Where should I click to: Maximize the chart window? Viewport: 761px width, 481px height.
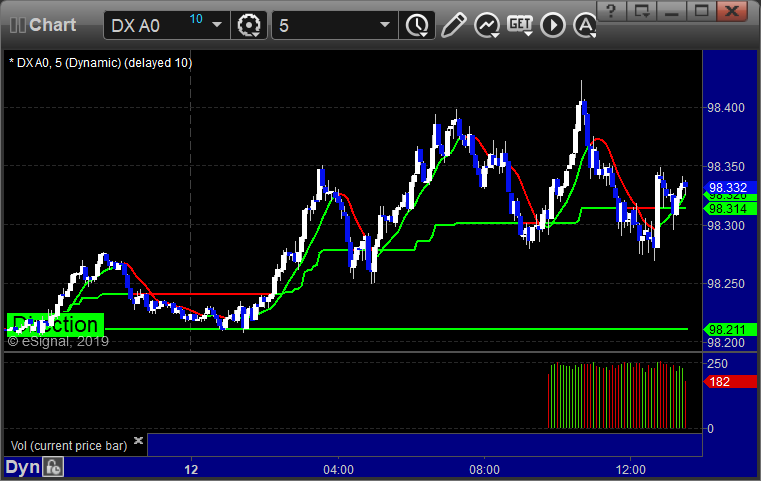[701, 11]
